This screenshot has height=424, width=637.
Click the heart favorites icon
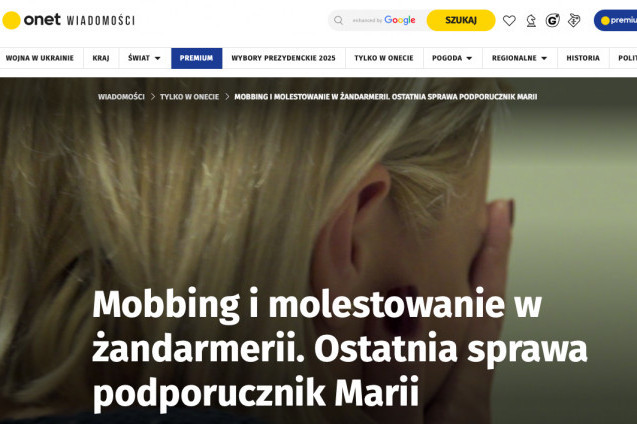pyautogui.click(x=509, y=20)
